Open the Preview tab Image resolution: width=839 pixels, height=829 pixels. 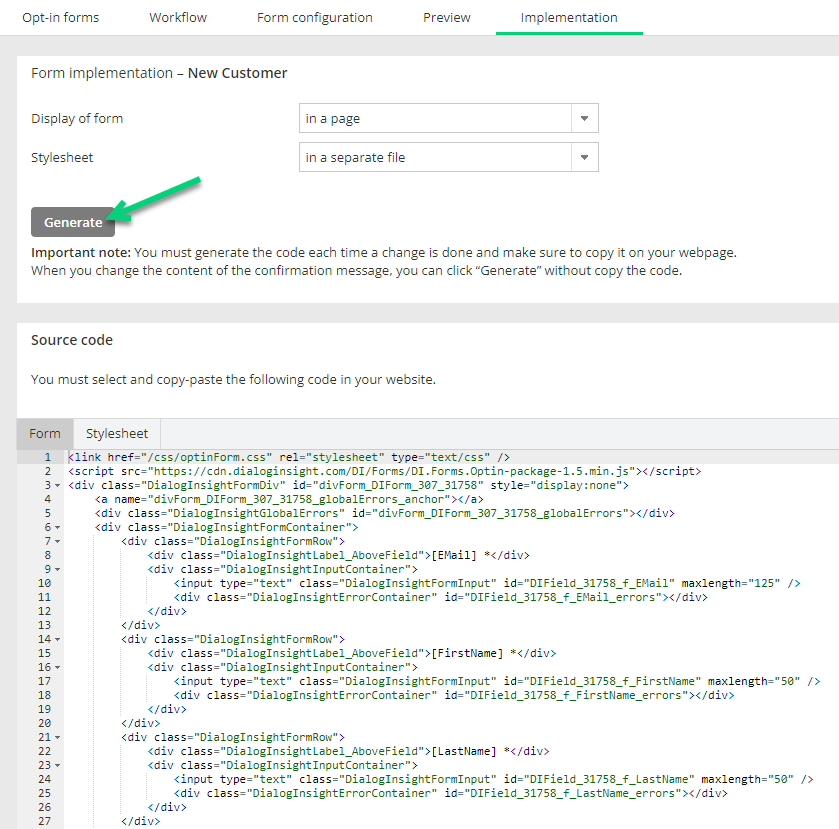[447, 18]
